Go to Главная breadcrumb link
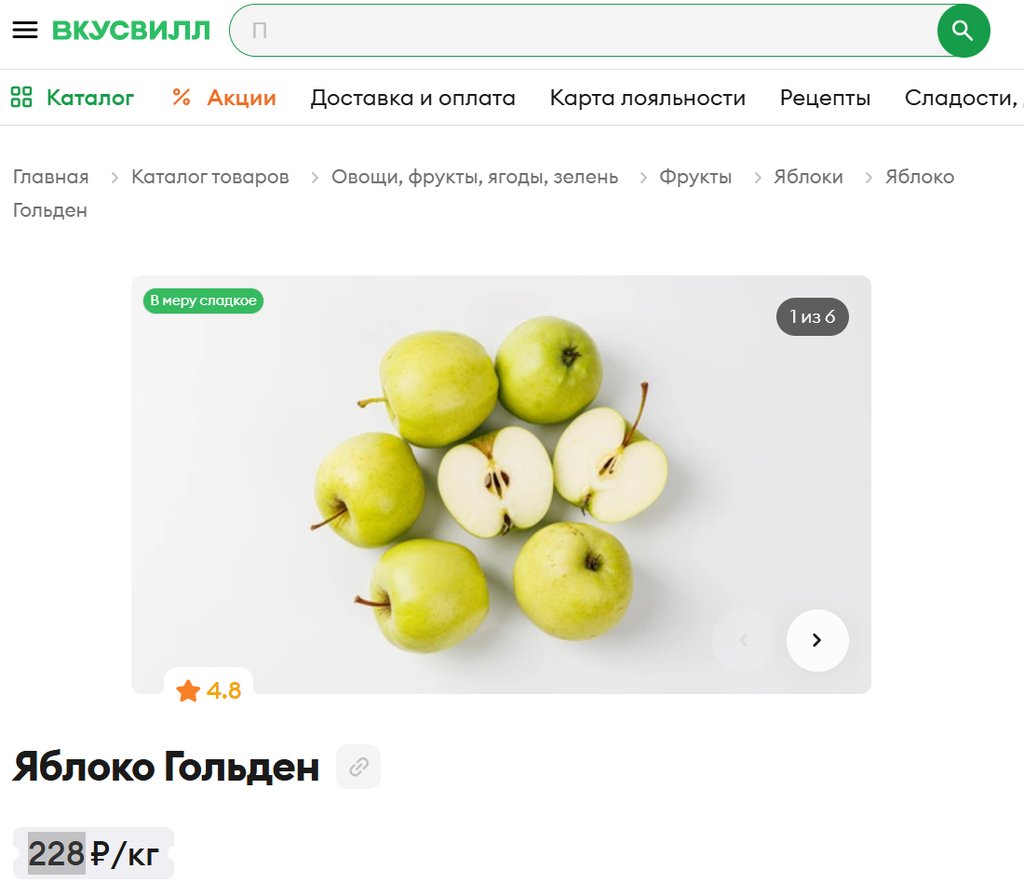 [51, 176]
